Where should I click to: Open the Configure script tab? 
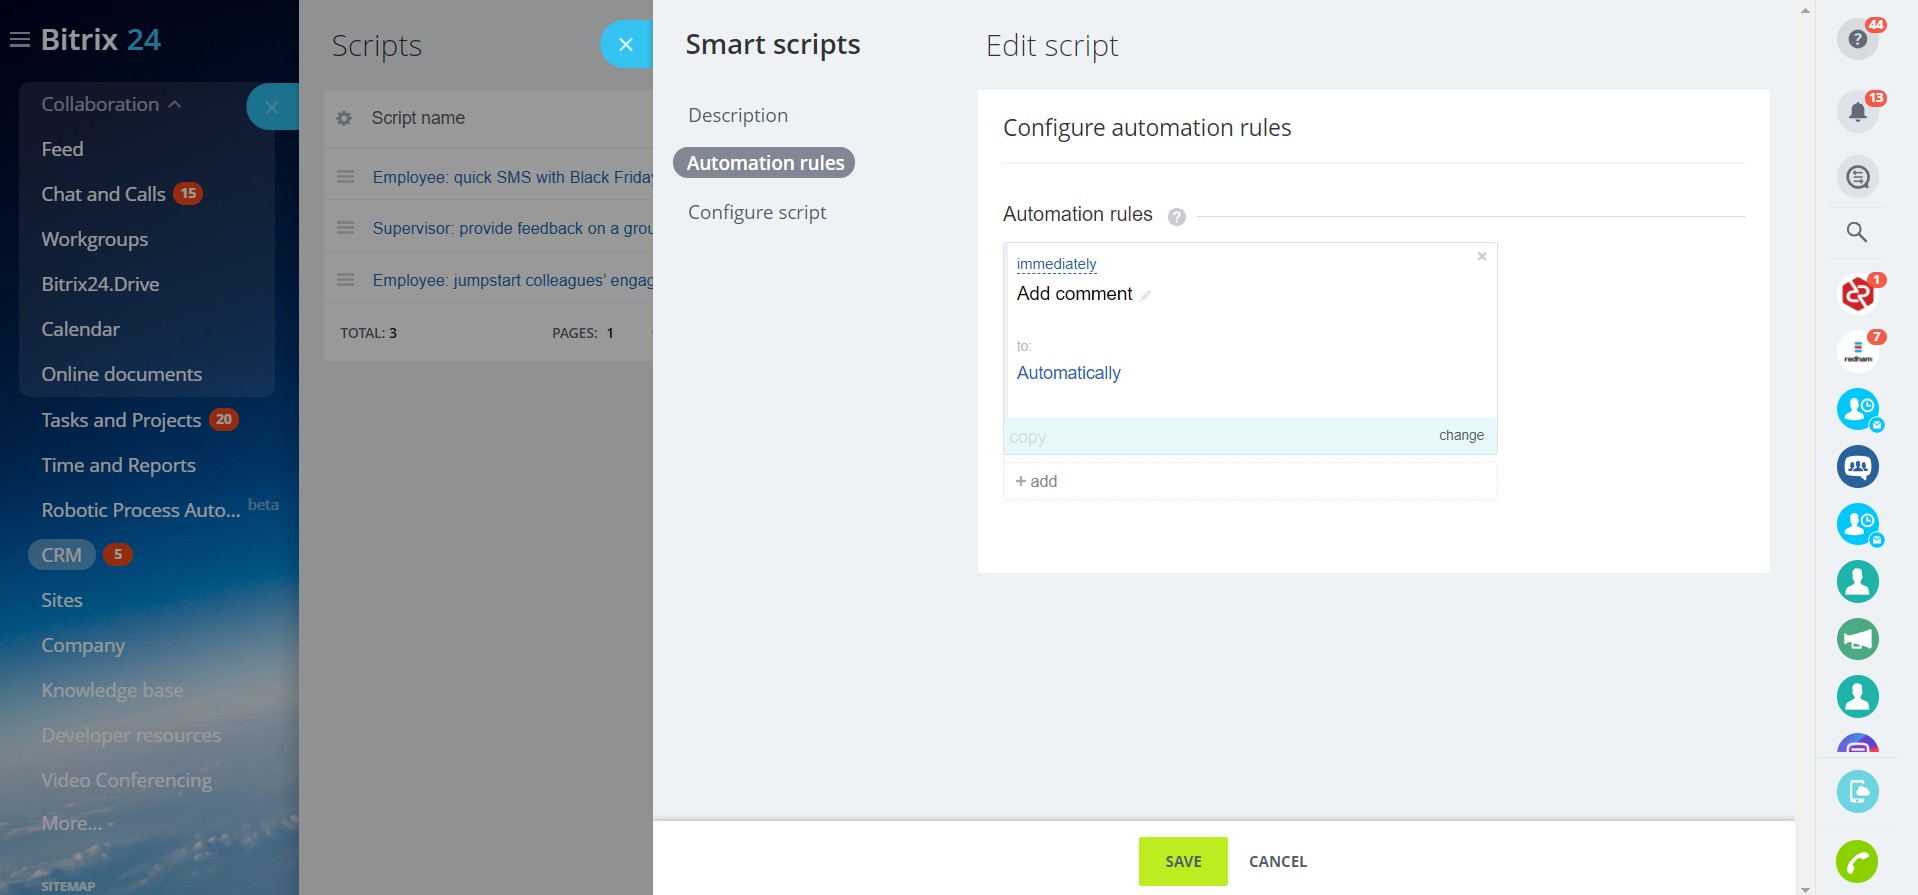(757, 212)
